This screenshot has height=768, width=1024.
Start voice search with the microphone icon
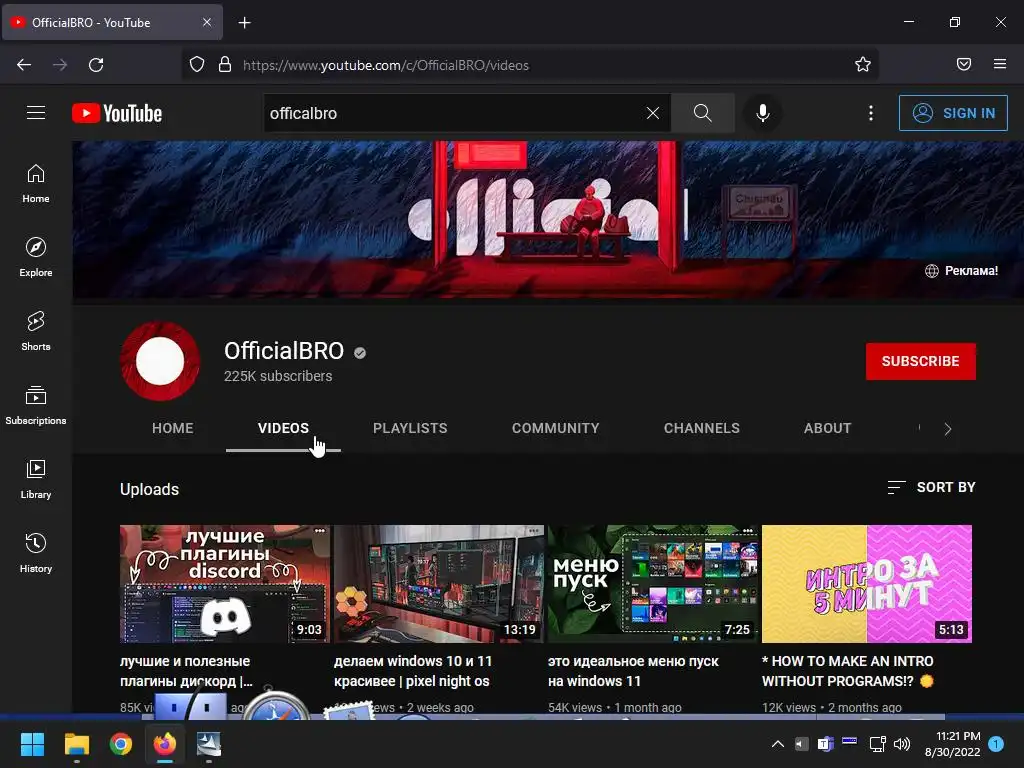(762, 113)
